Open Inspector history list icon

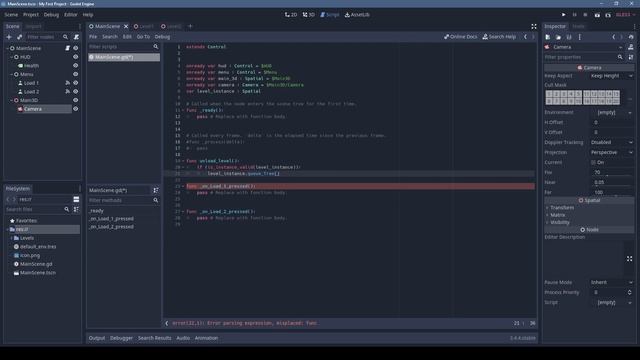[631, 37]
